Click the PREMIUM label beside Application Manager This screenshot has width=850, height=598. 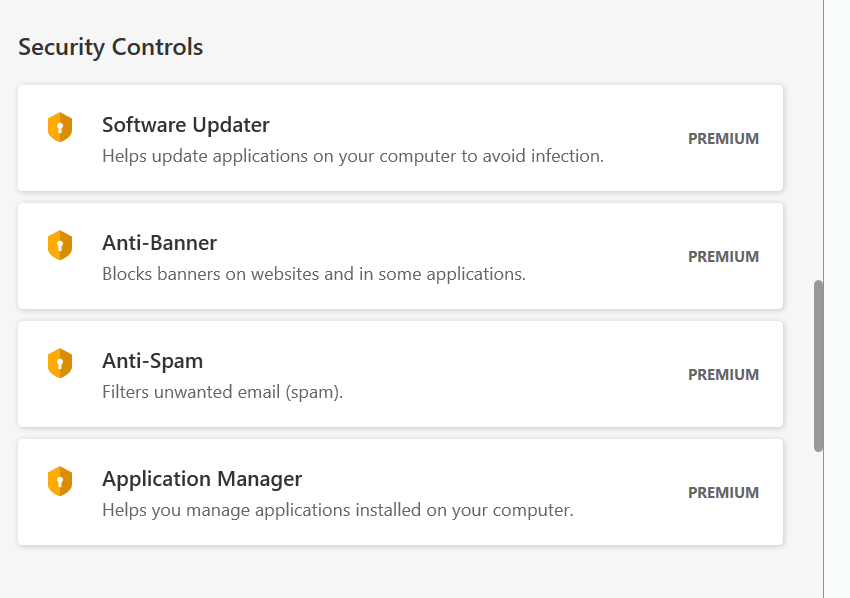pos(723,493)
